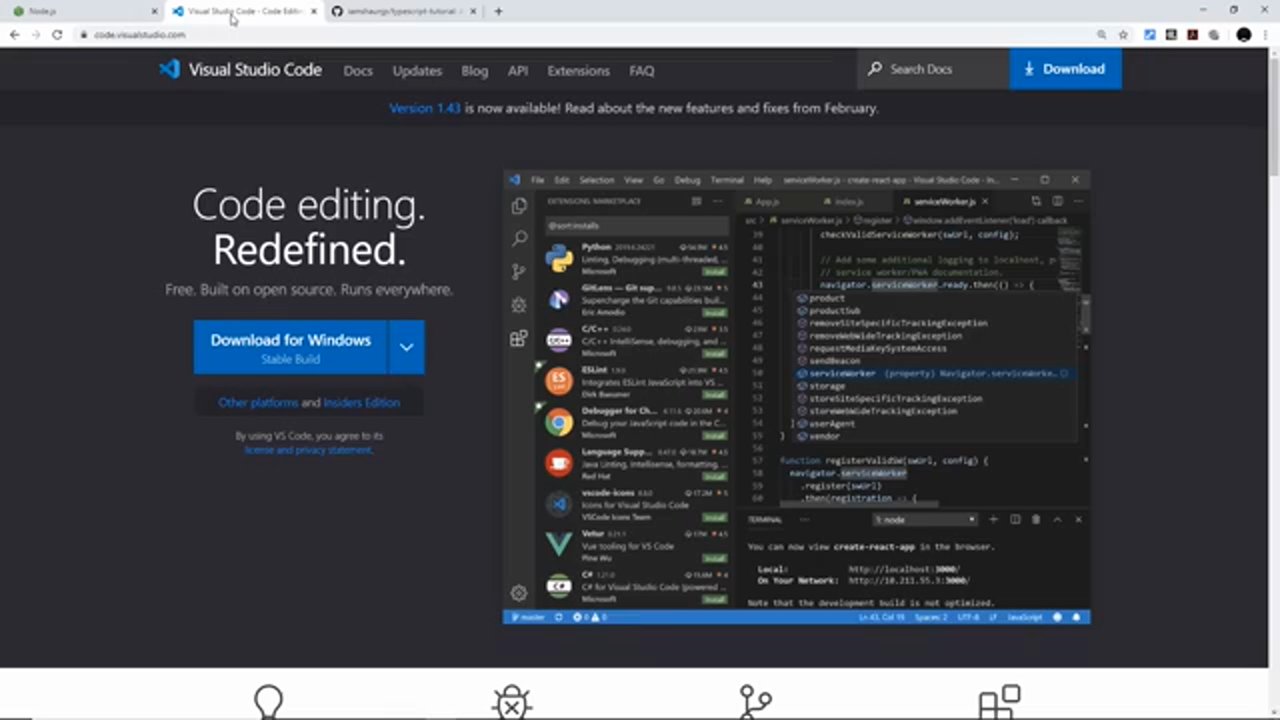Open the Docs page from site navigation
Viewport: 1280px width, 720px height.
pyautogui.click(x=358, y=71)
